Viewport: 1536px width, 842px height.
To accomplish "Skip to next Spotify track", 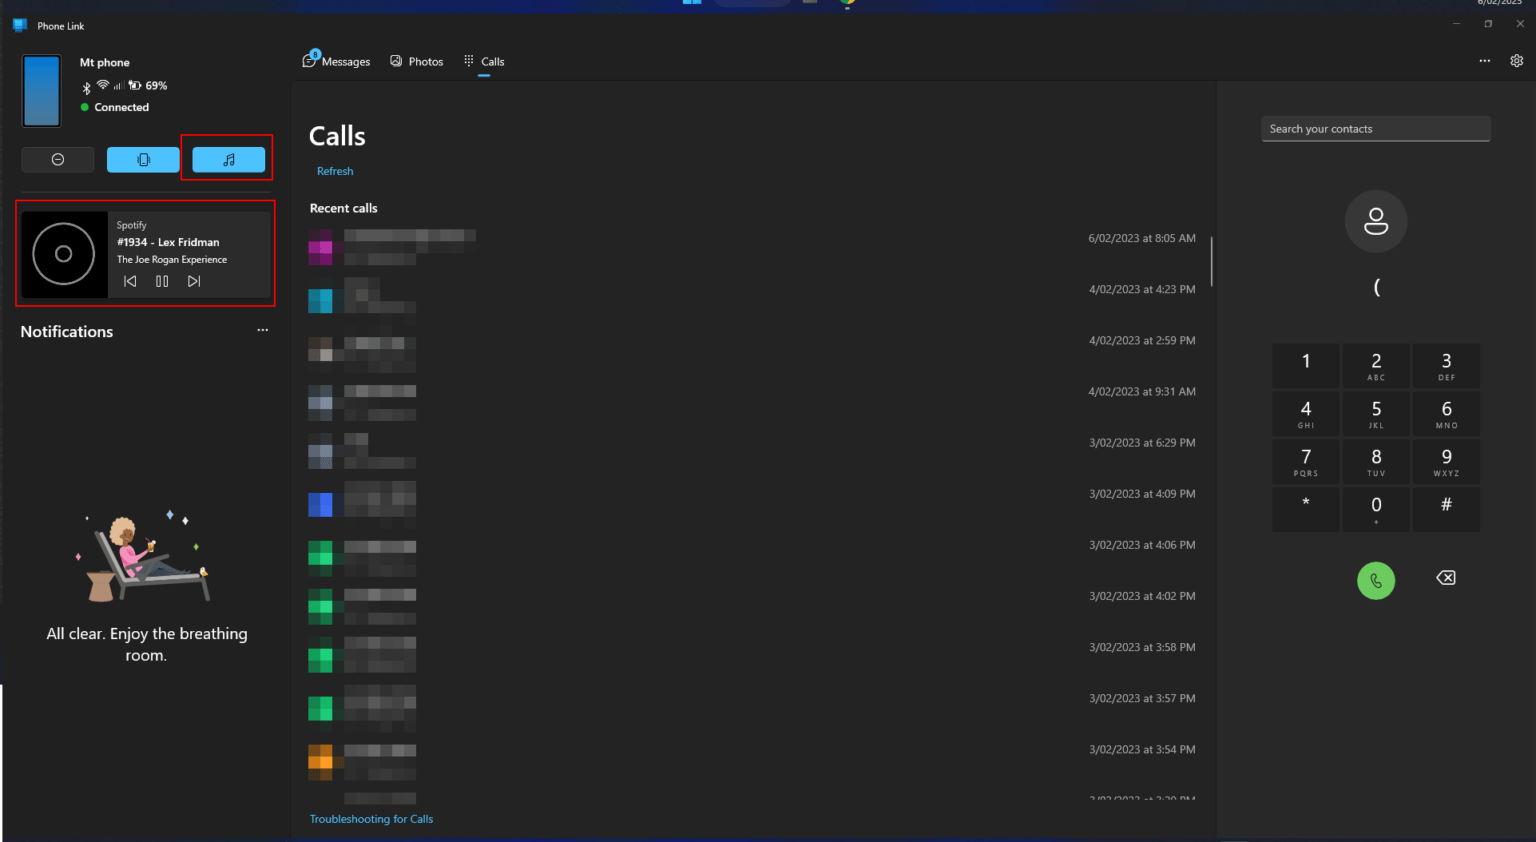I will point(194,282).
